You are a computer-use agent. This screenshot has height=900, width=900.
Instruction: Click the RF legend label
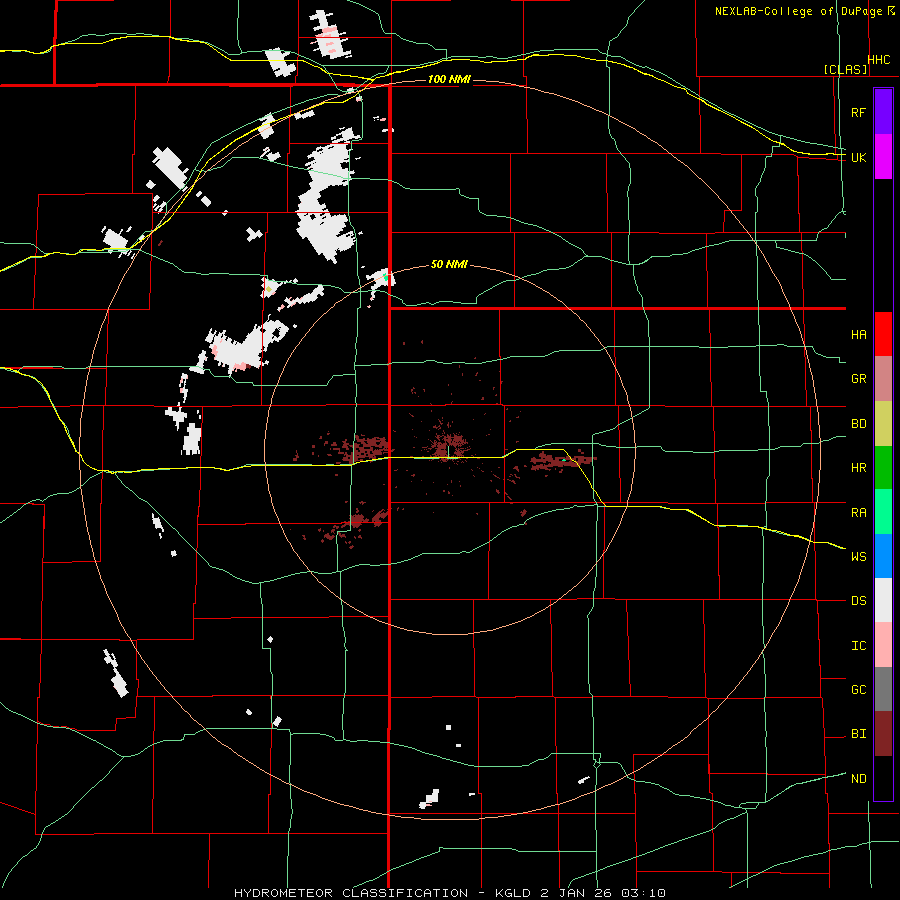(x=858, y=112)
